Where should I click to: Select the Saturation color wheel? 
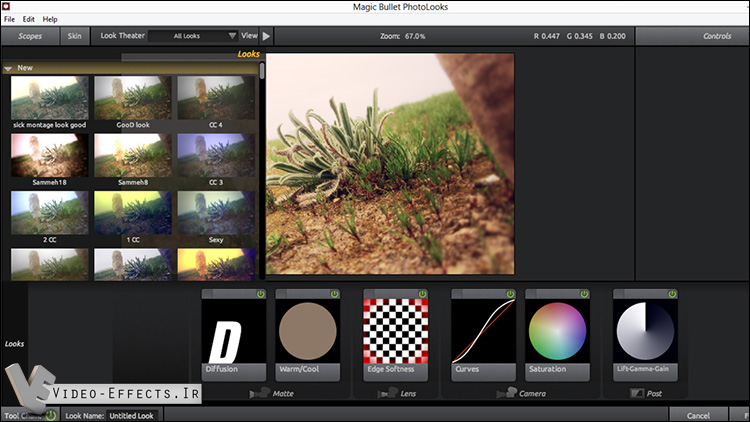(557, 331)
